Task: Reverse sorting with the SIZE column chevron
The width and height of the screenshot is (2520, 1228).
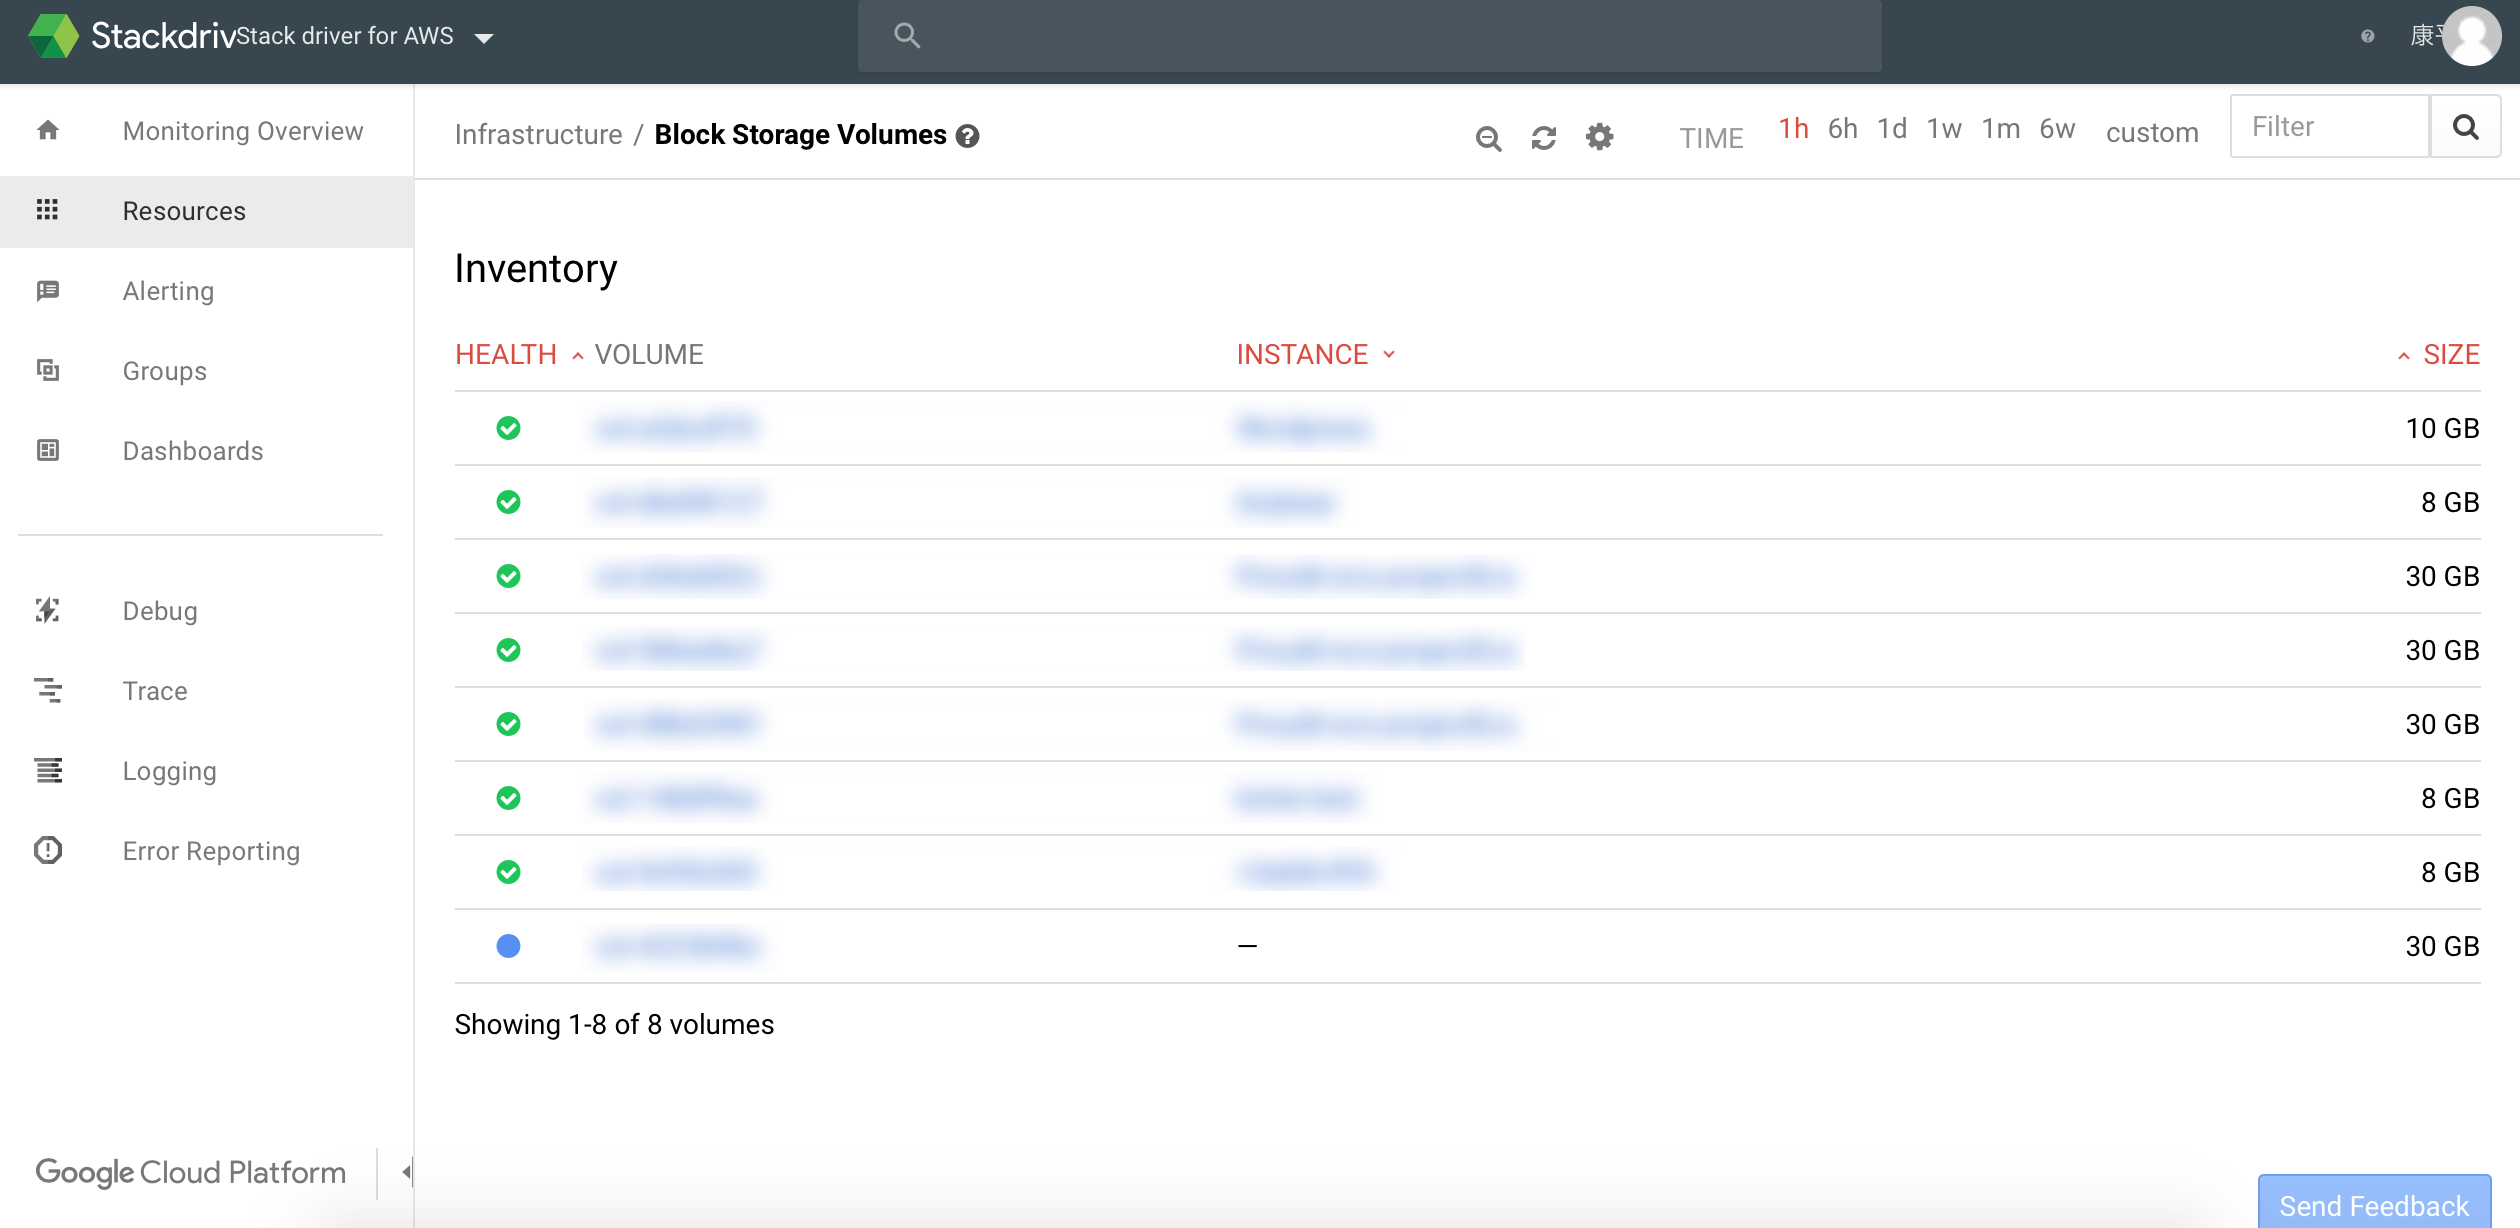Action: (2402, 354)
